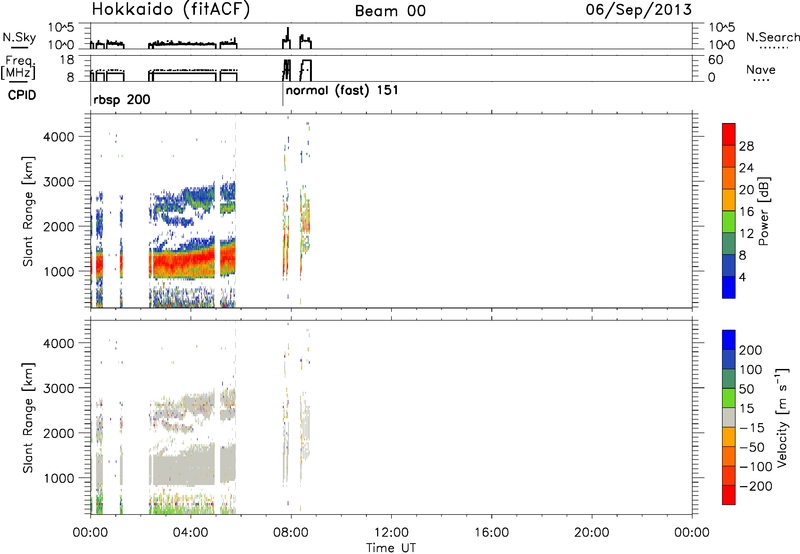Click the gray segment of Velocity color bar
Image resolution: width=800 pixels, height=554 pixels.
coord(729,417)
